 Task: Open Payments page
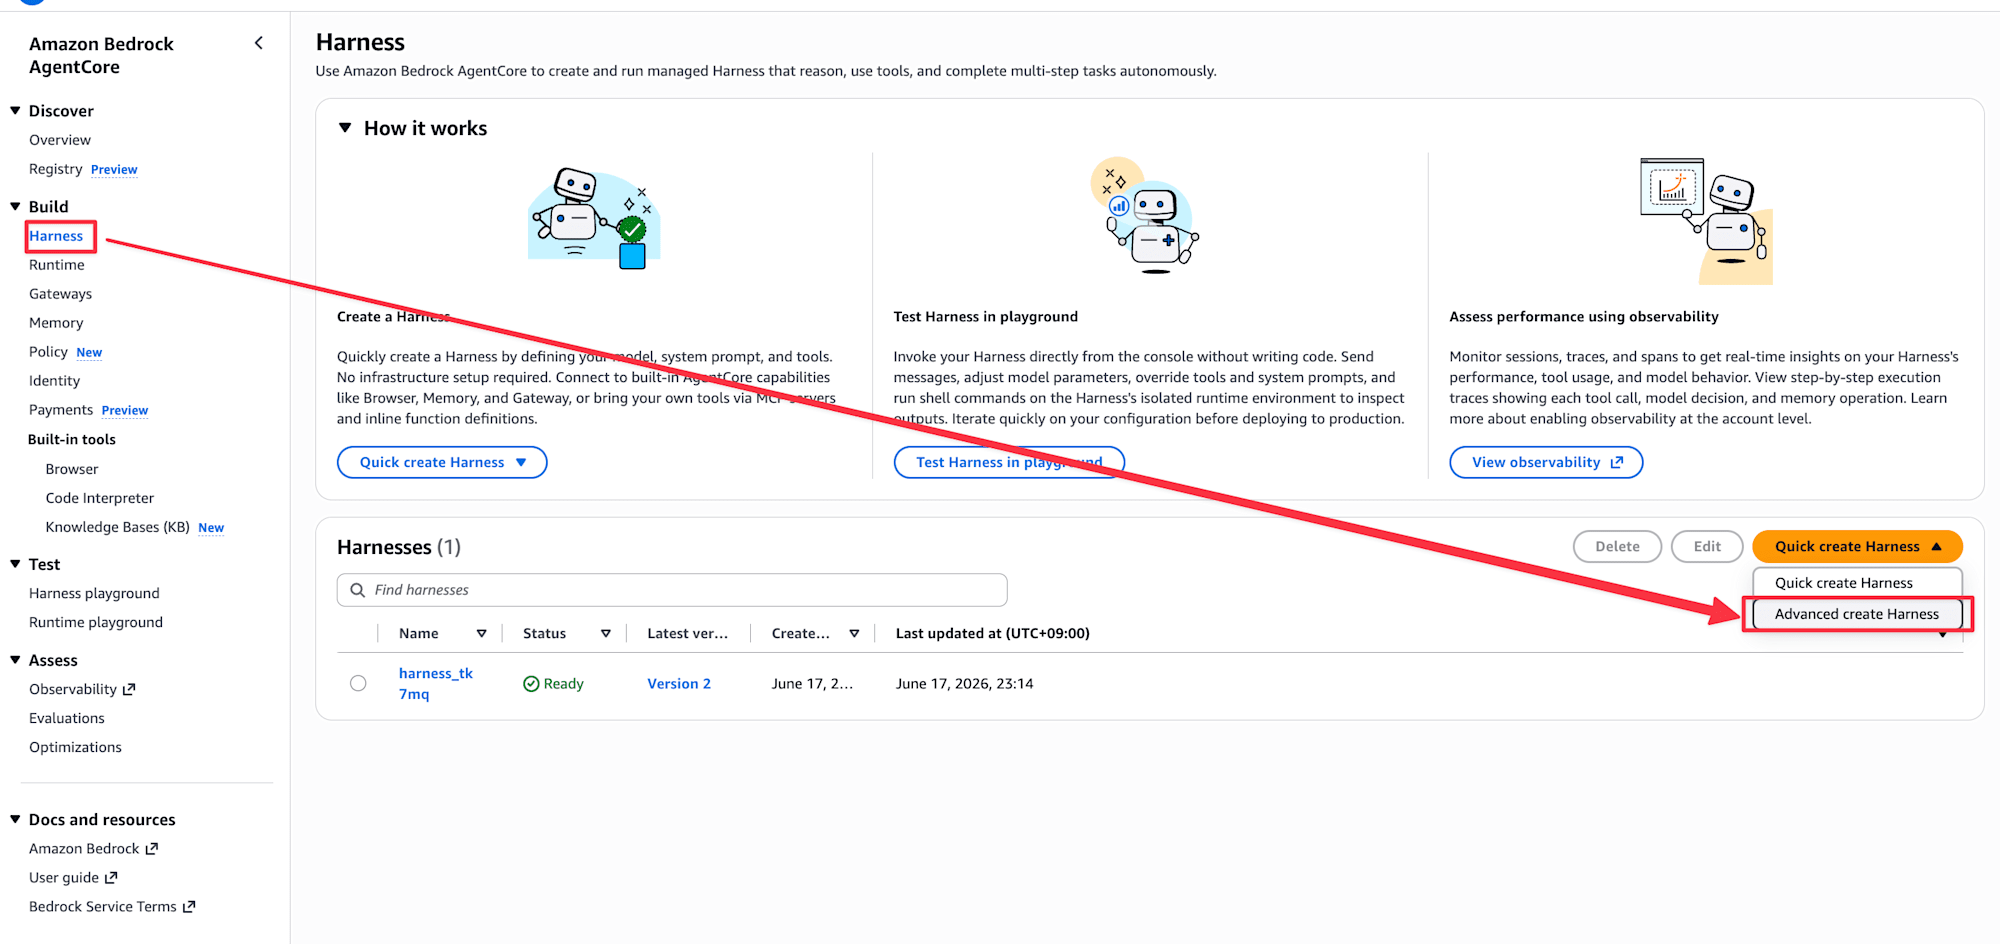click(x=61, y=410)
